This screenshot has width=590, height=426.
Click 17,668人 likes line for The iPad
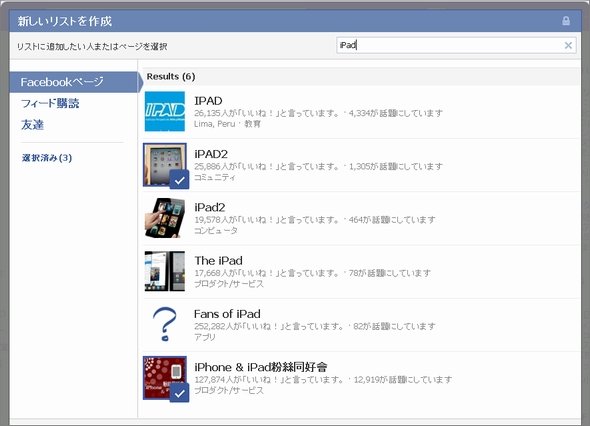(312, 273)
